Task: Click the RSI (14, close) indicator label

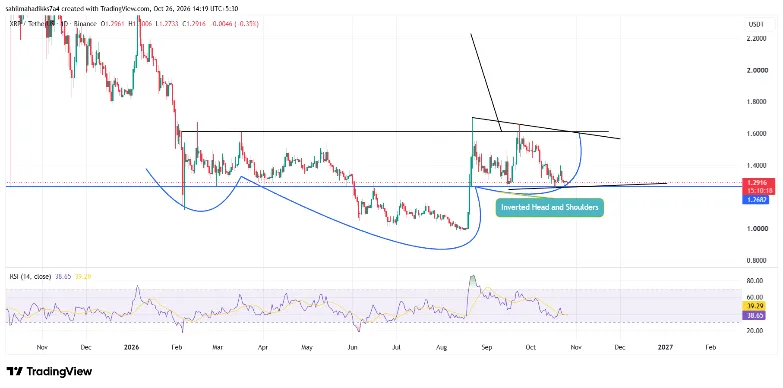Action: coord(30,276)
